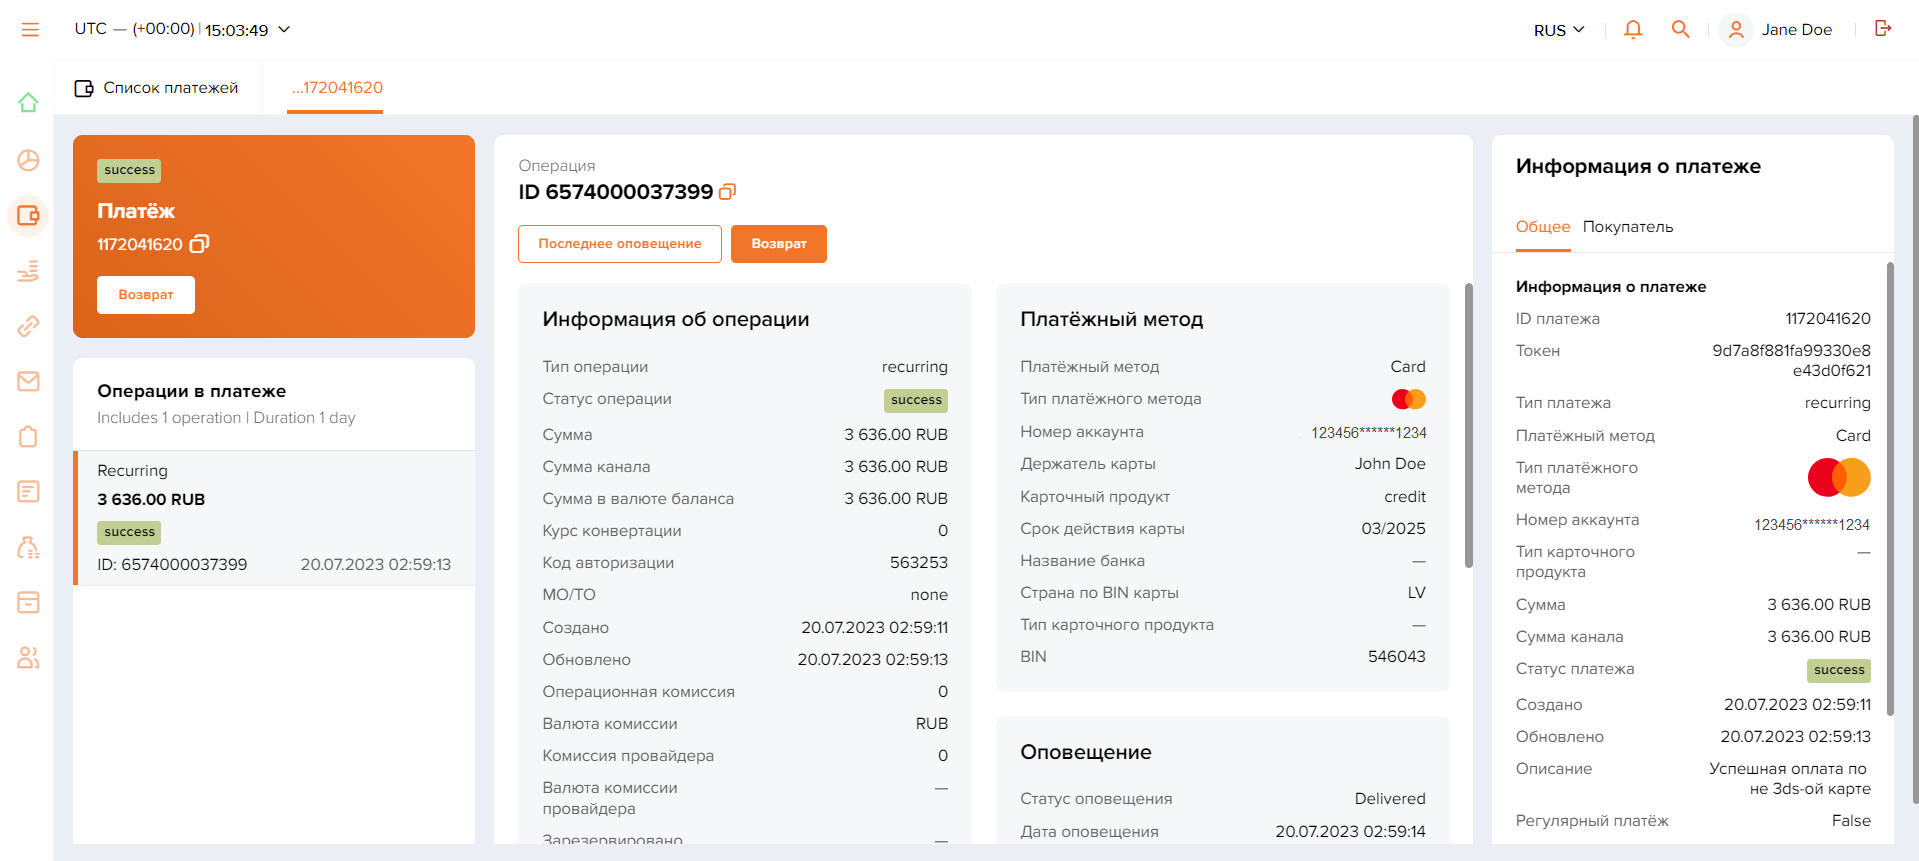The image size is (1919, 861).
Task: Open the document list reports icon
Action: 28,491
